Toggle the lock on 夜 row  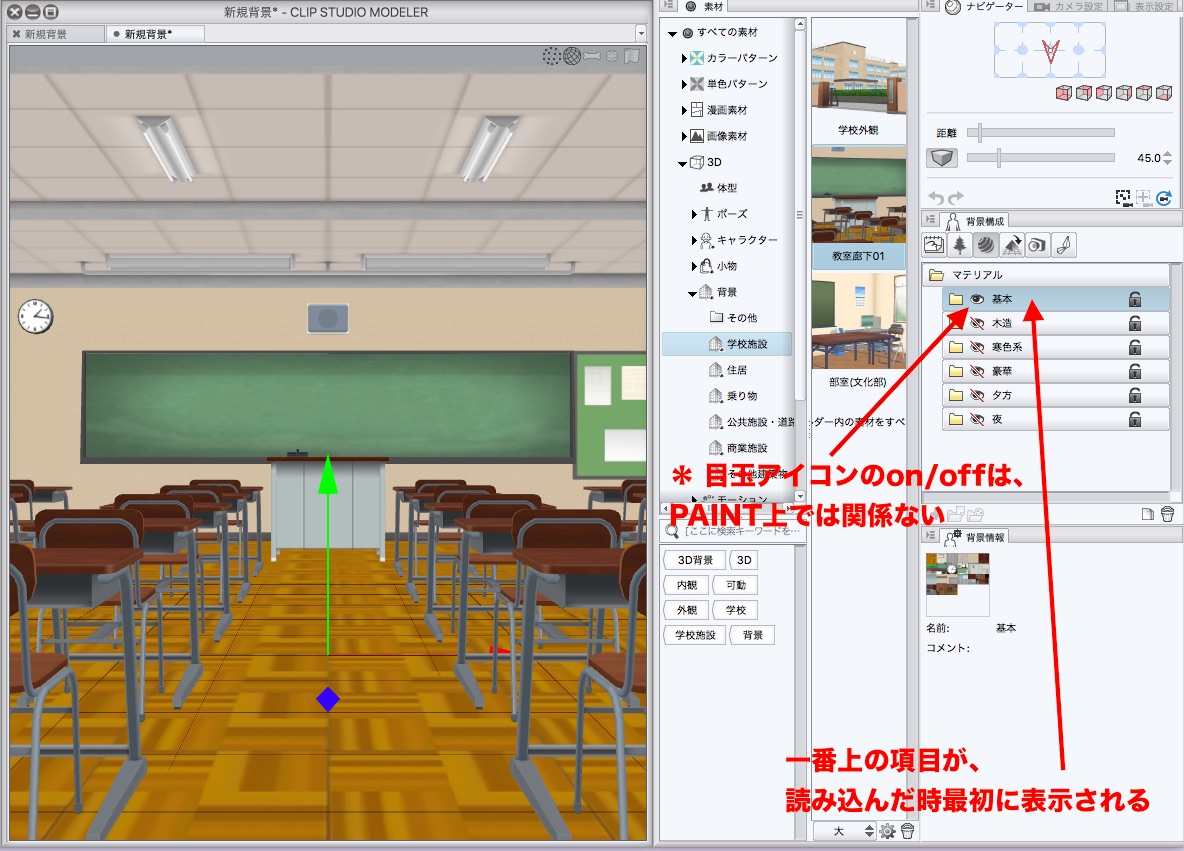[x=1135, y=419]
